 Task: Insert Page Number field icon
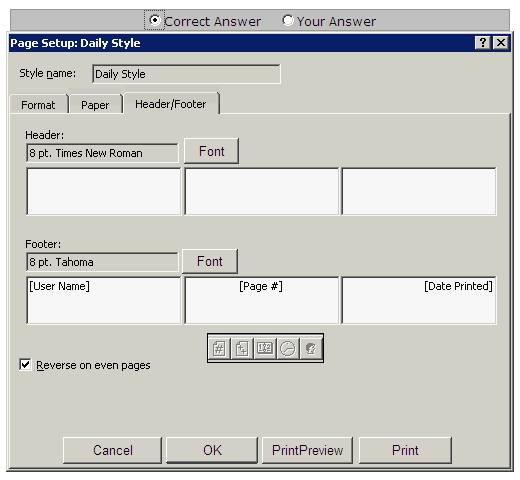219,349
